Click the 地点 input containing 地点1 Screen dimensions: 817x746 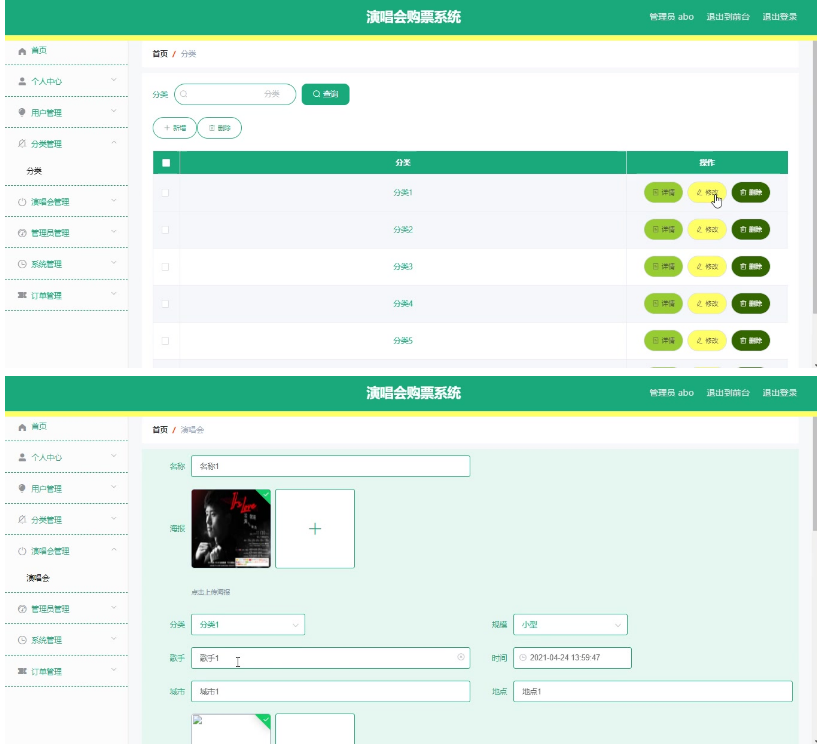(652, 692)
